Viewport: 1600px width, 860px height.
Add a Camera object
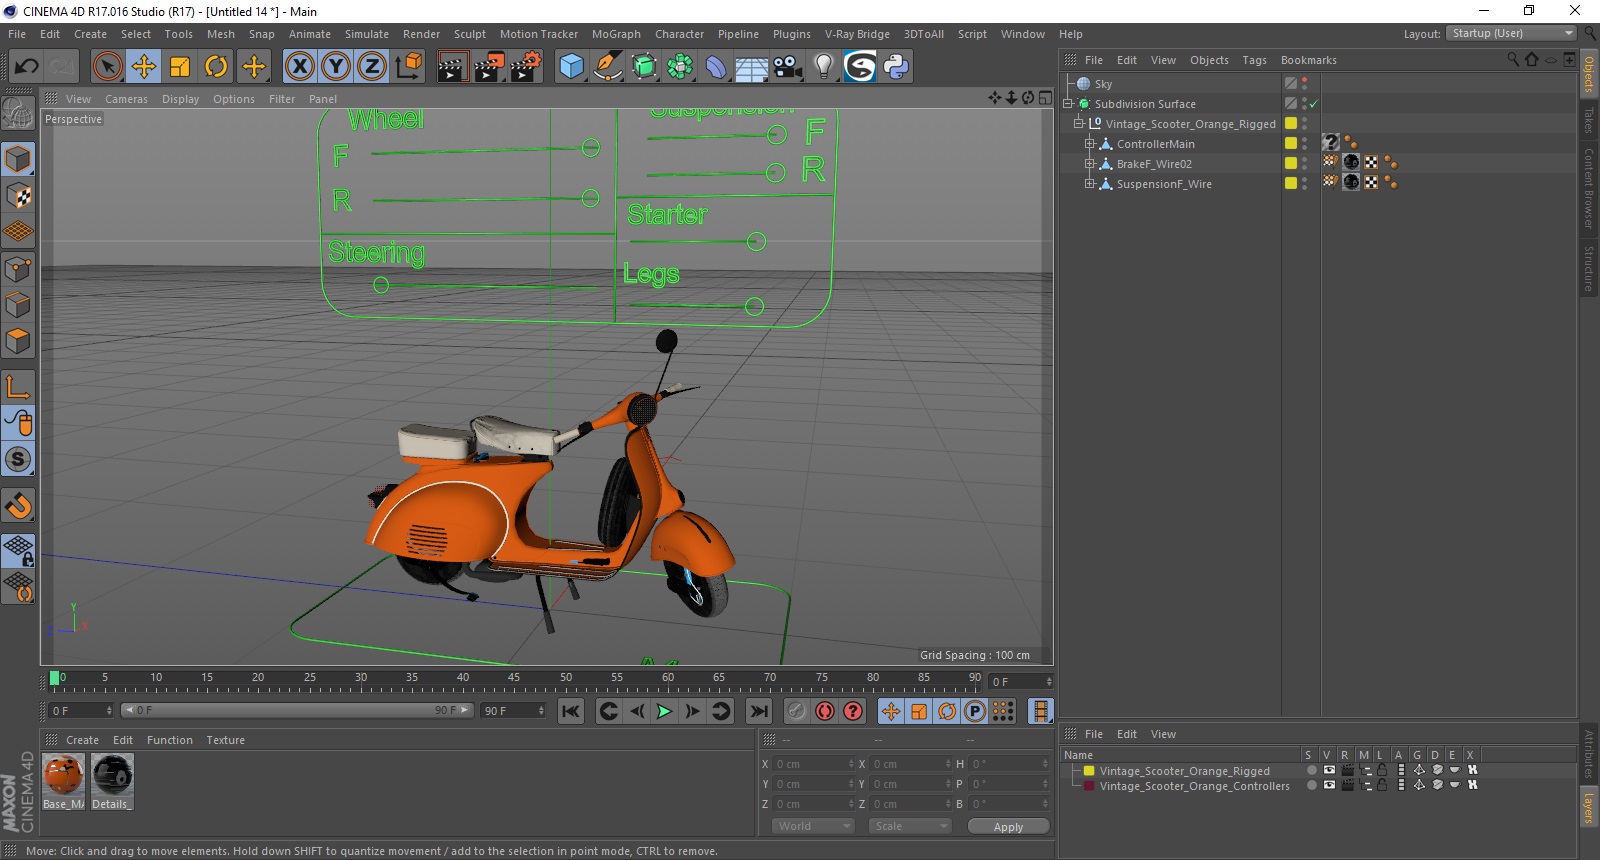[x=788, y=67]
